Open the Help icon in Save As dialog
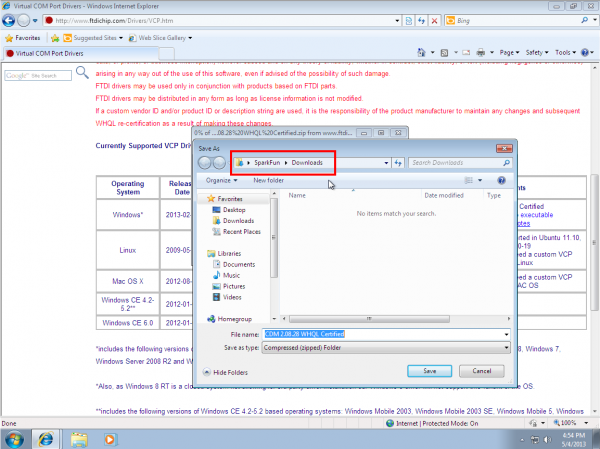The image size is (600, 449). (501, 180)
